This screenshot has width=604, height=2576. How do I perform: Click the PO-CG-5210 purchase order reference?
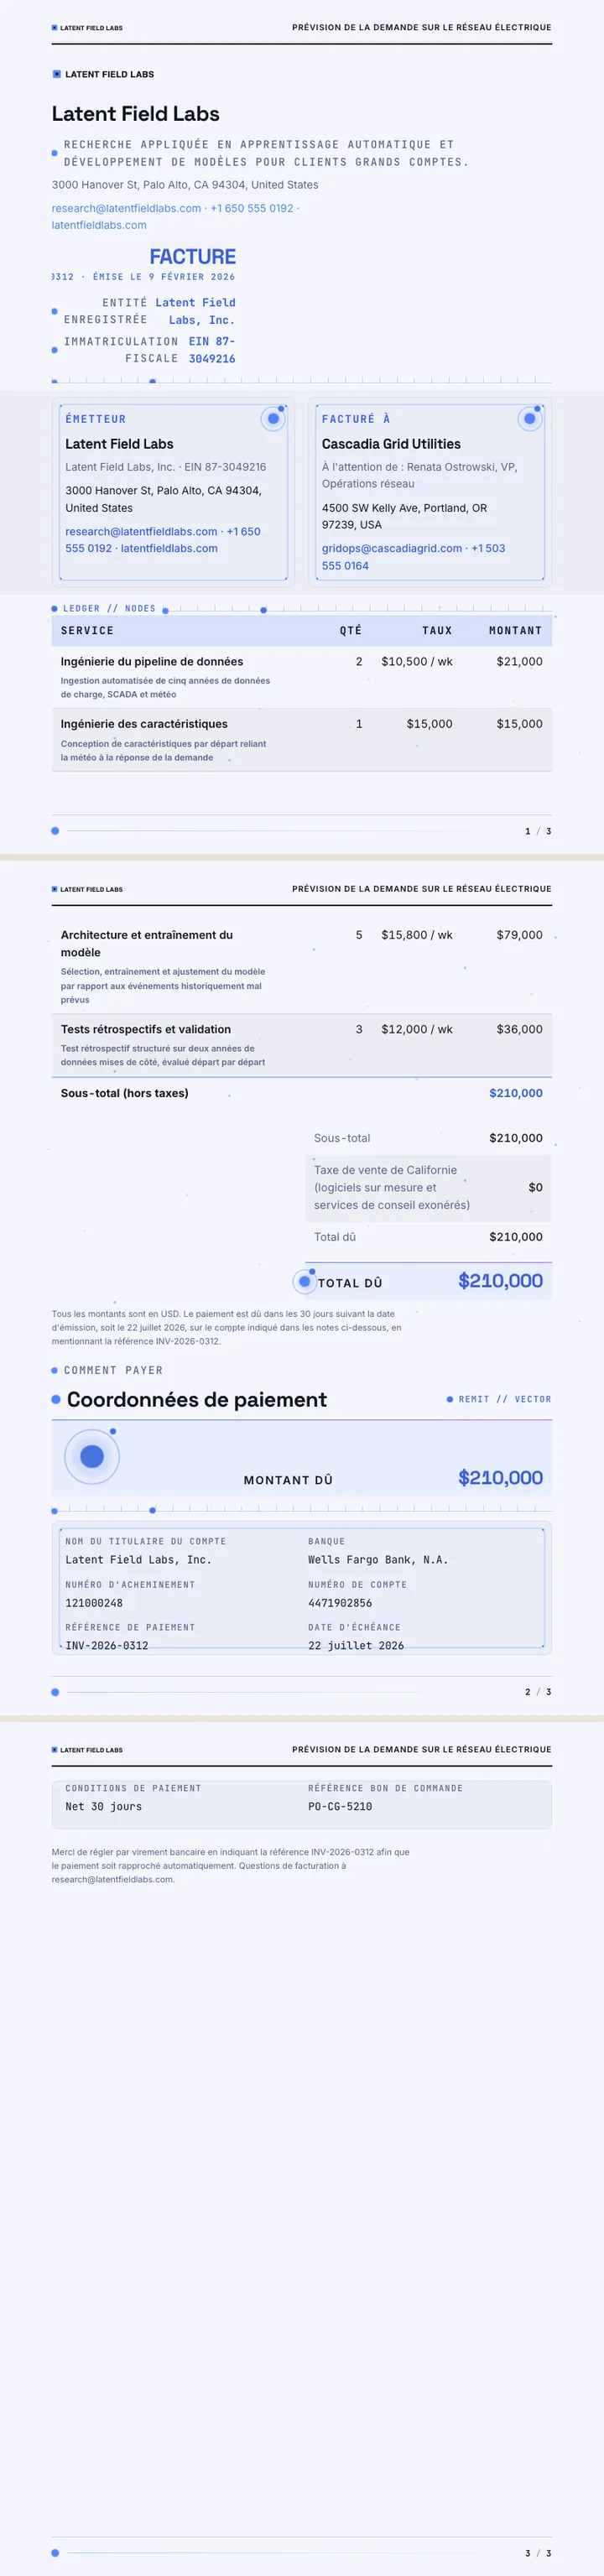(x=340, y=1806)
